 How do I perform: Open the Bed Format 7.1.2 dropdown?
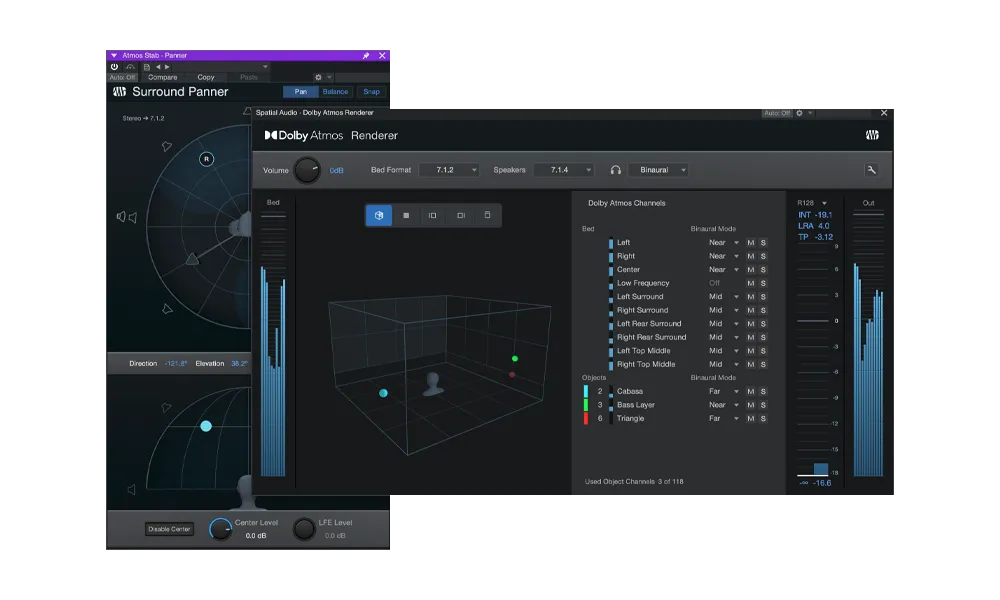[449, 170]
